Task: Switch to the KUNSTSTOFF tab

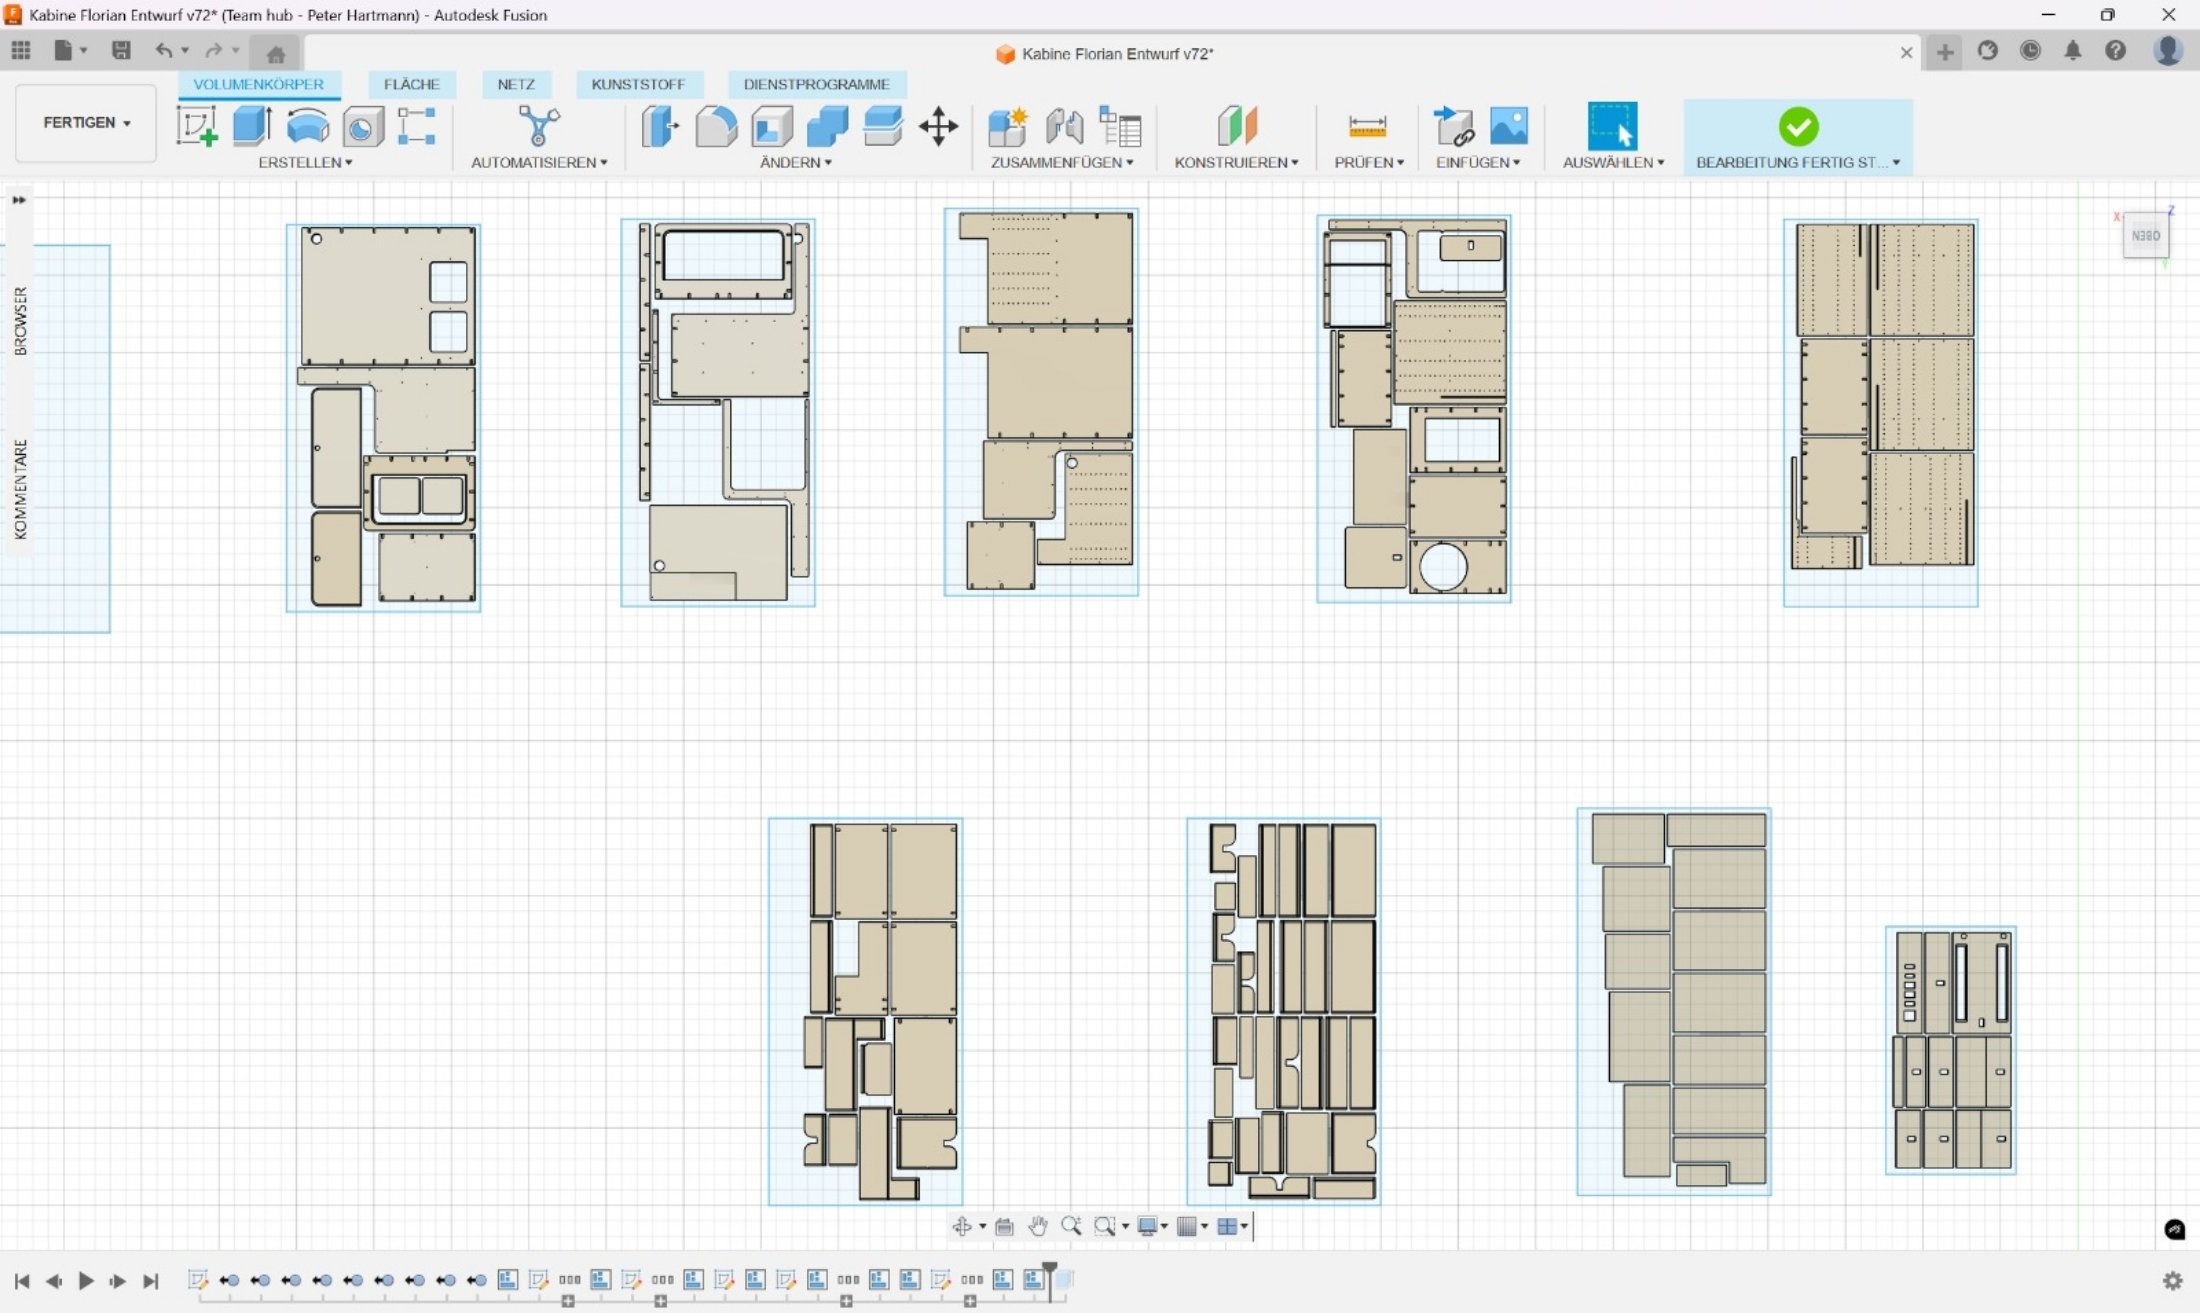Action: click(x=638, y=84)
